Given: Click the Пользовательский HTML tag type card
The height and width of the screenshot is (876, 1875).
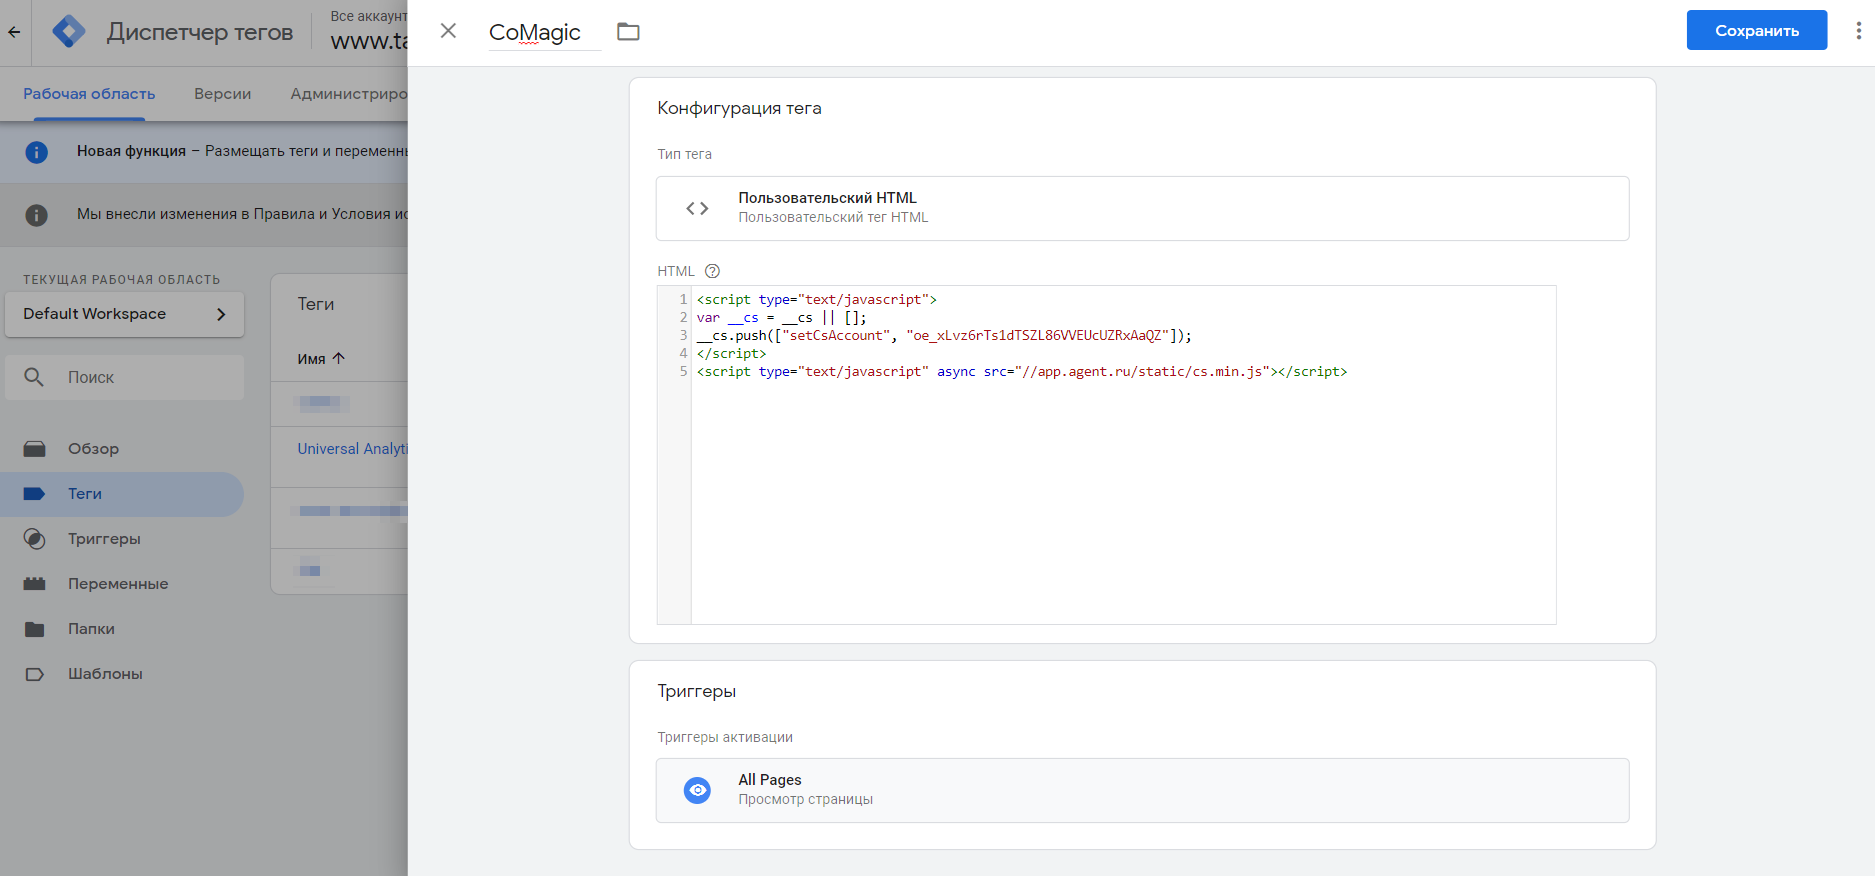Looking at the screenshot, I should pos(1142,208).
